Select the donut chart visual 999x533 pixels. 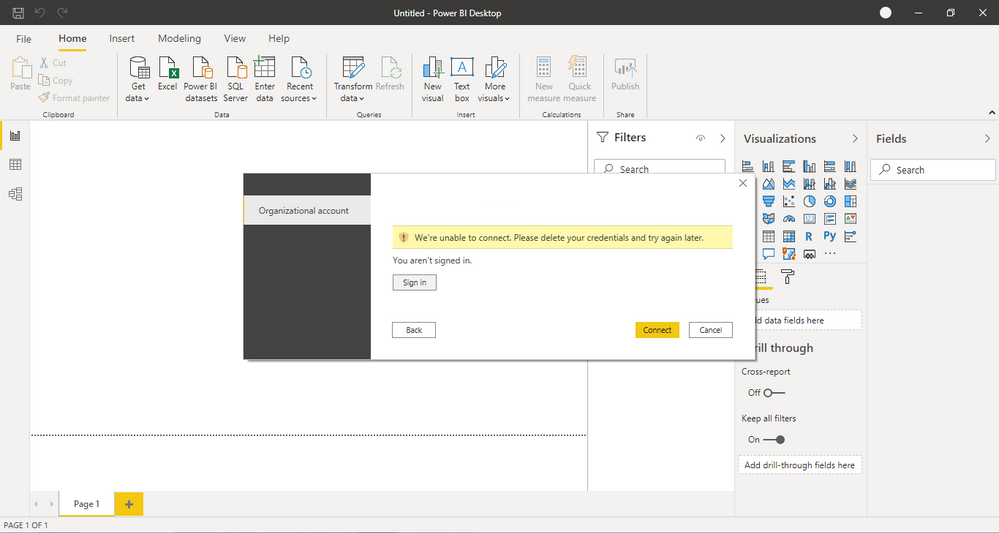(830, 201)
